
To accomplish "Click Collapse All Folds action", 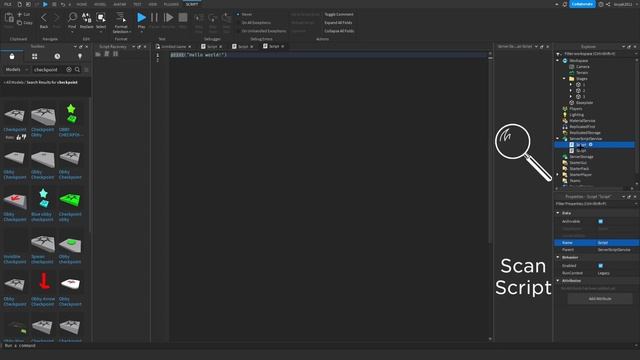I will [x=339, y=31].
